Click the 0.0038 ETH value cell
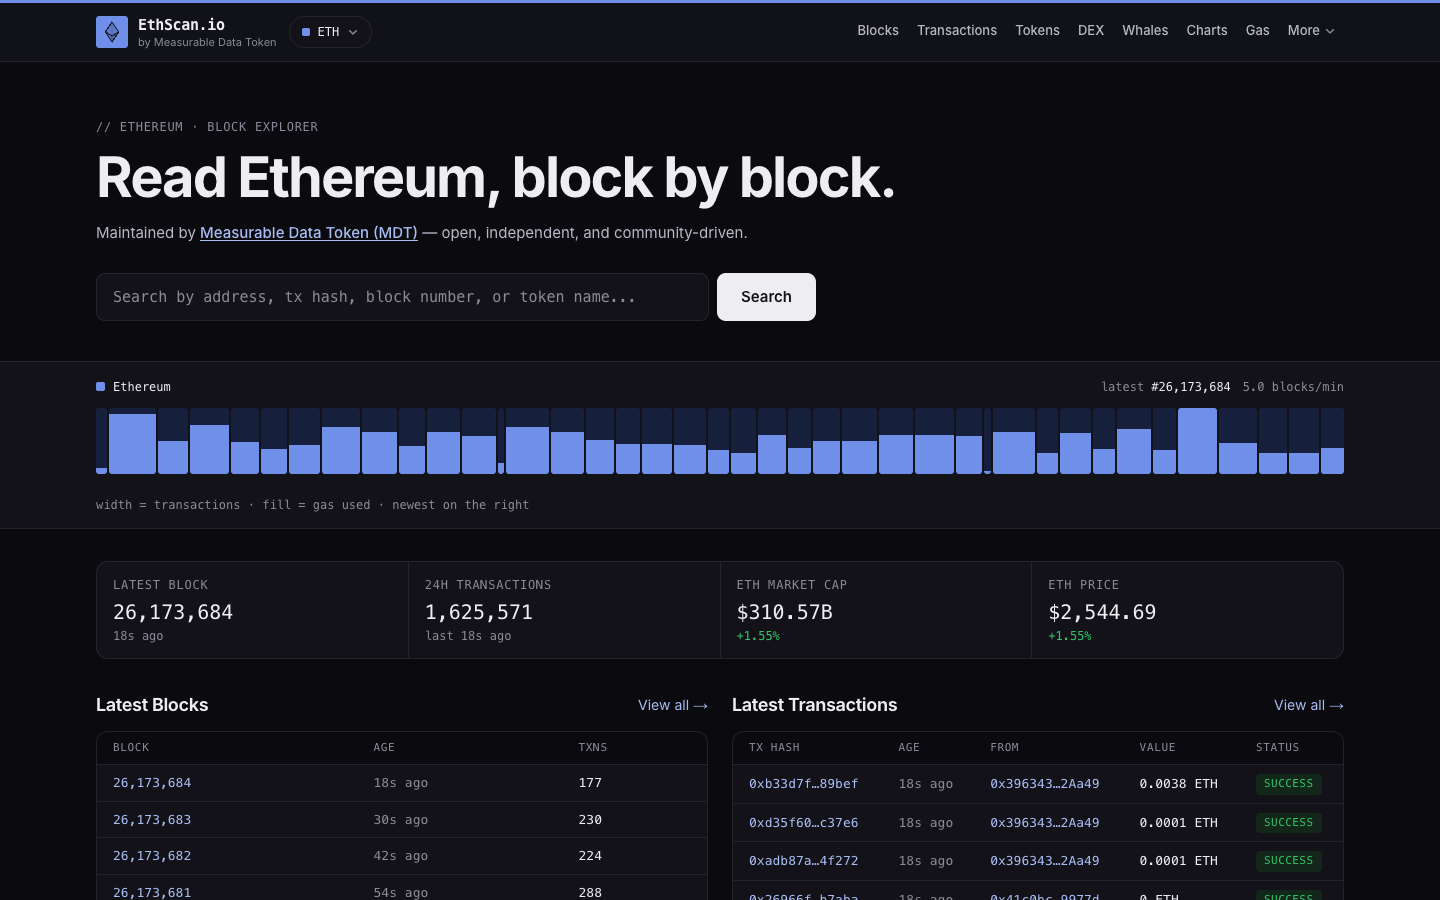 click(1178, 784)
